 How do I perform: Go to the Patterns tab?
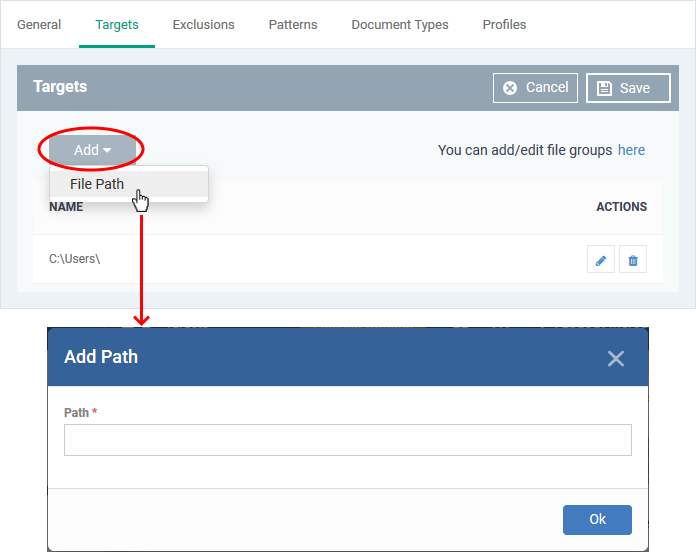tap(293, 24)
